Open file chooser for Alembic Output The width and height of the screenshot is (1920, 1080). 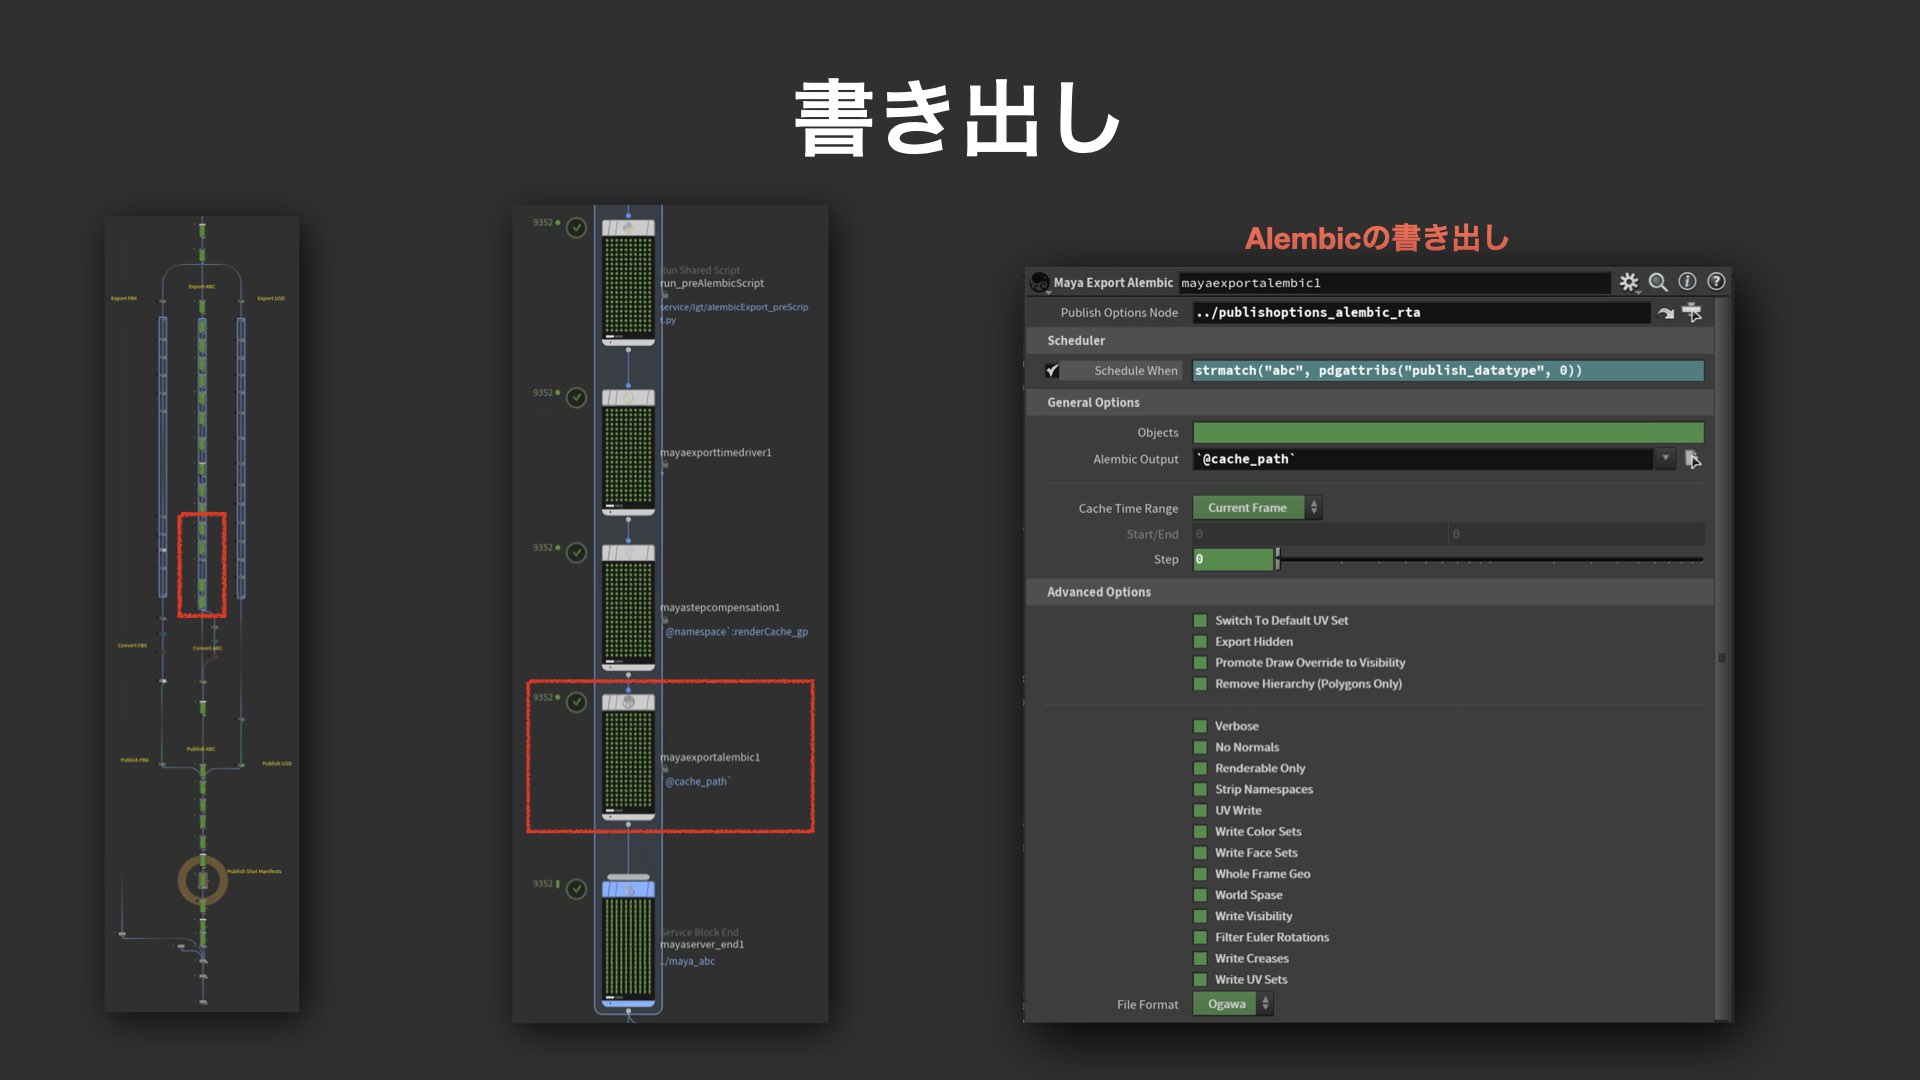tap(1692, 459)
